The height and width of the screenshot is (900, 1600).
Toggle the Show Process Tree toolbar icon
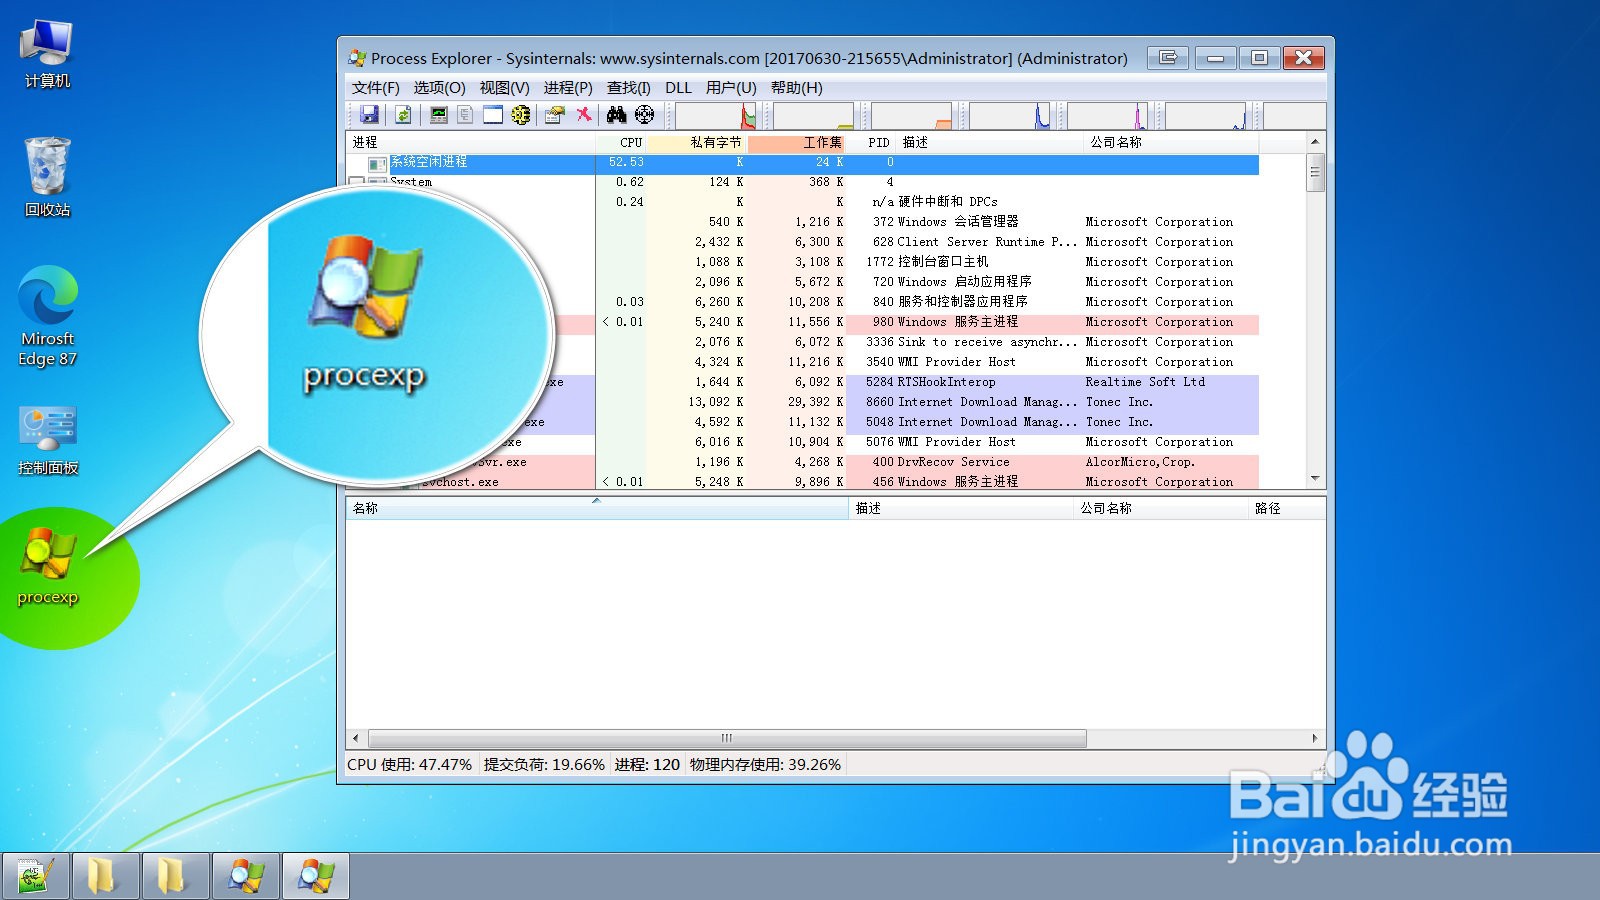[x=465, y=115]
